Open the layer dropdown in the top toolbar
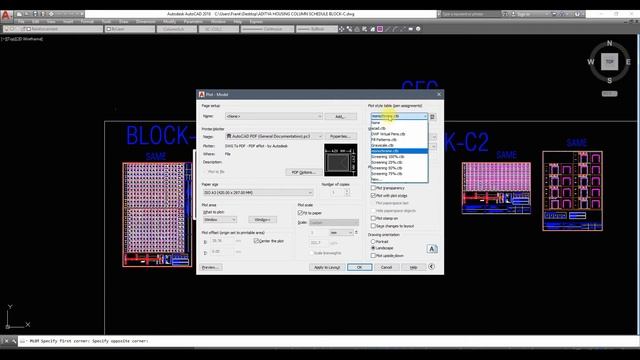This screenshot has height=360, width=640. tap(53, 29)
